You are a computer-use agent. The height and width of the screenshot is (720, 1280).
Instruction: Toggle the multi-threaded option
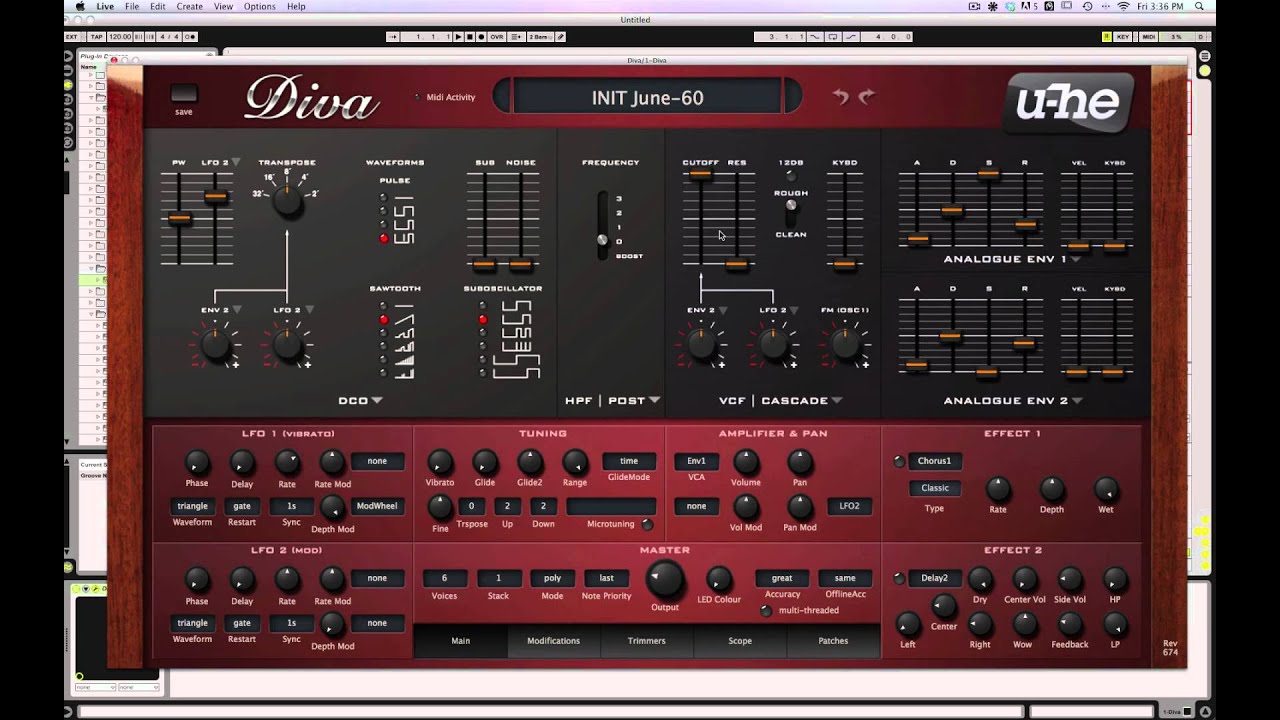click(x=766, y=611)
